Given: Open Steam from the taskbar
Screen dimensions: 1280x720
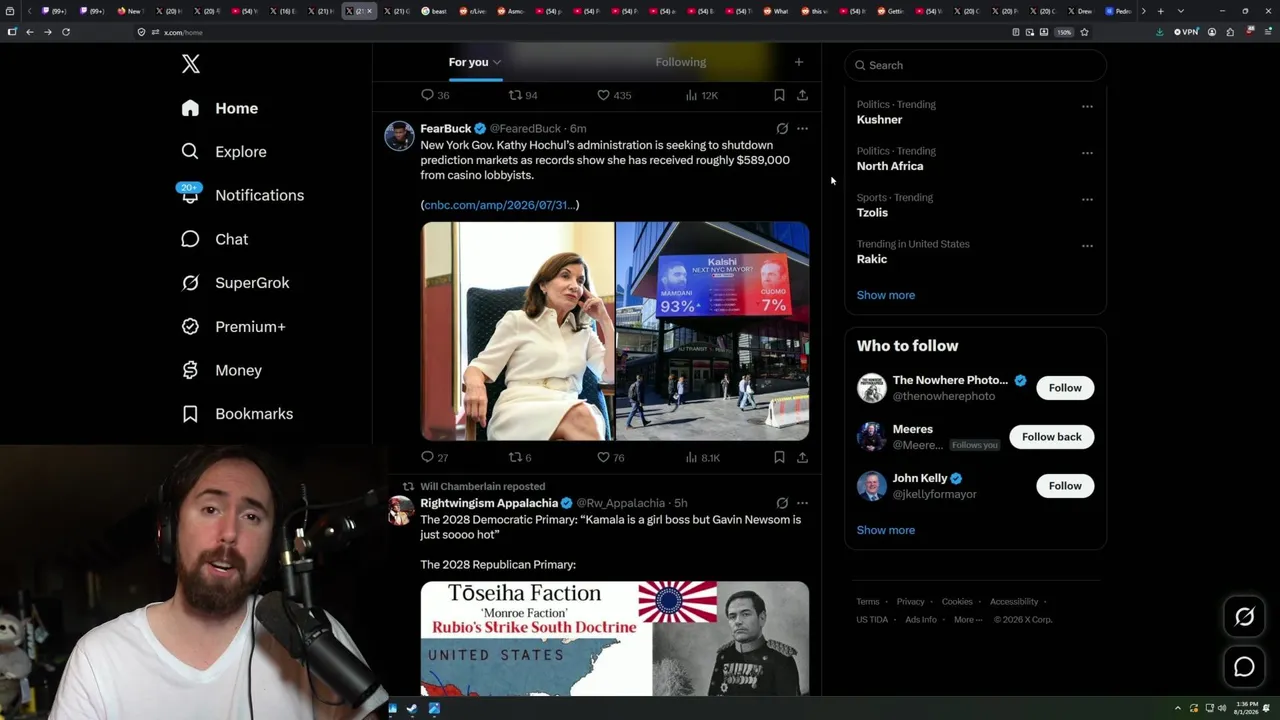Looking at the screenshot, I should (412, 709).
